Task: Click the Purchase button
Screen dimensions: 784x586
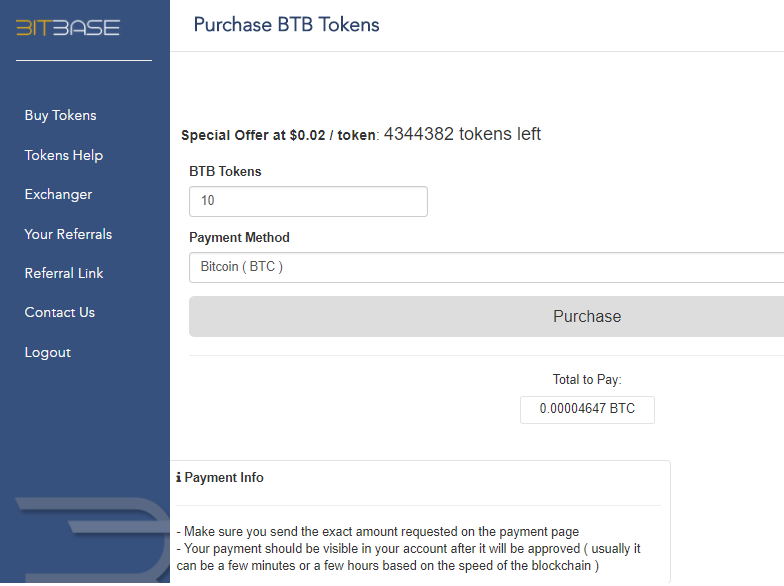Action: point(486,316)
